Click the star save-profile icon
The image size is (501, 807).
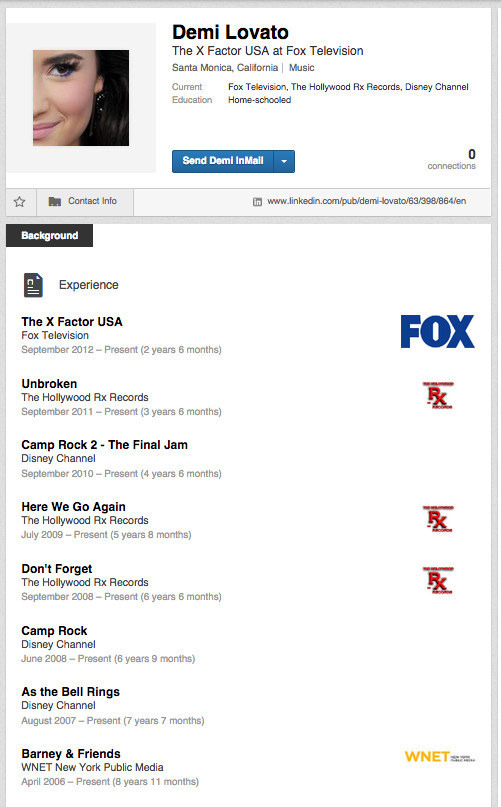20,202
